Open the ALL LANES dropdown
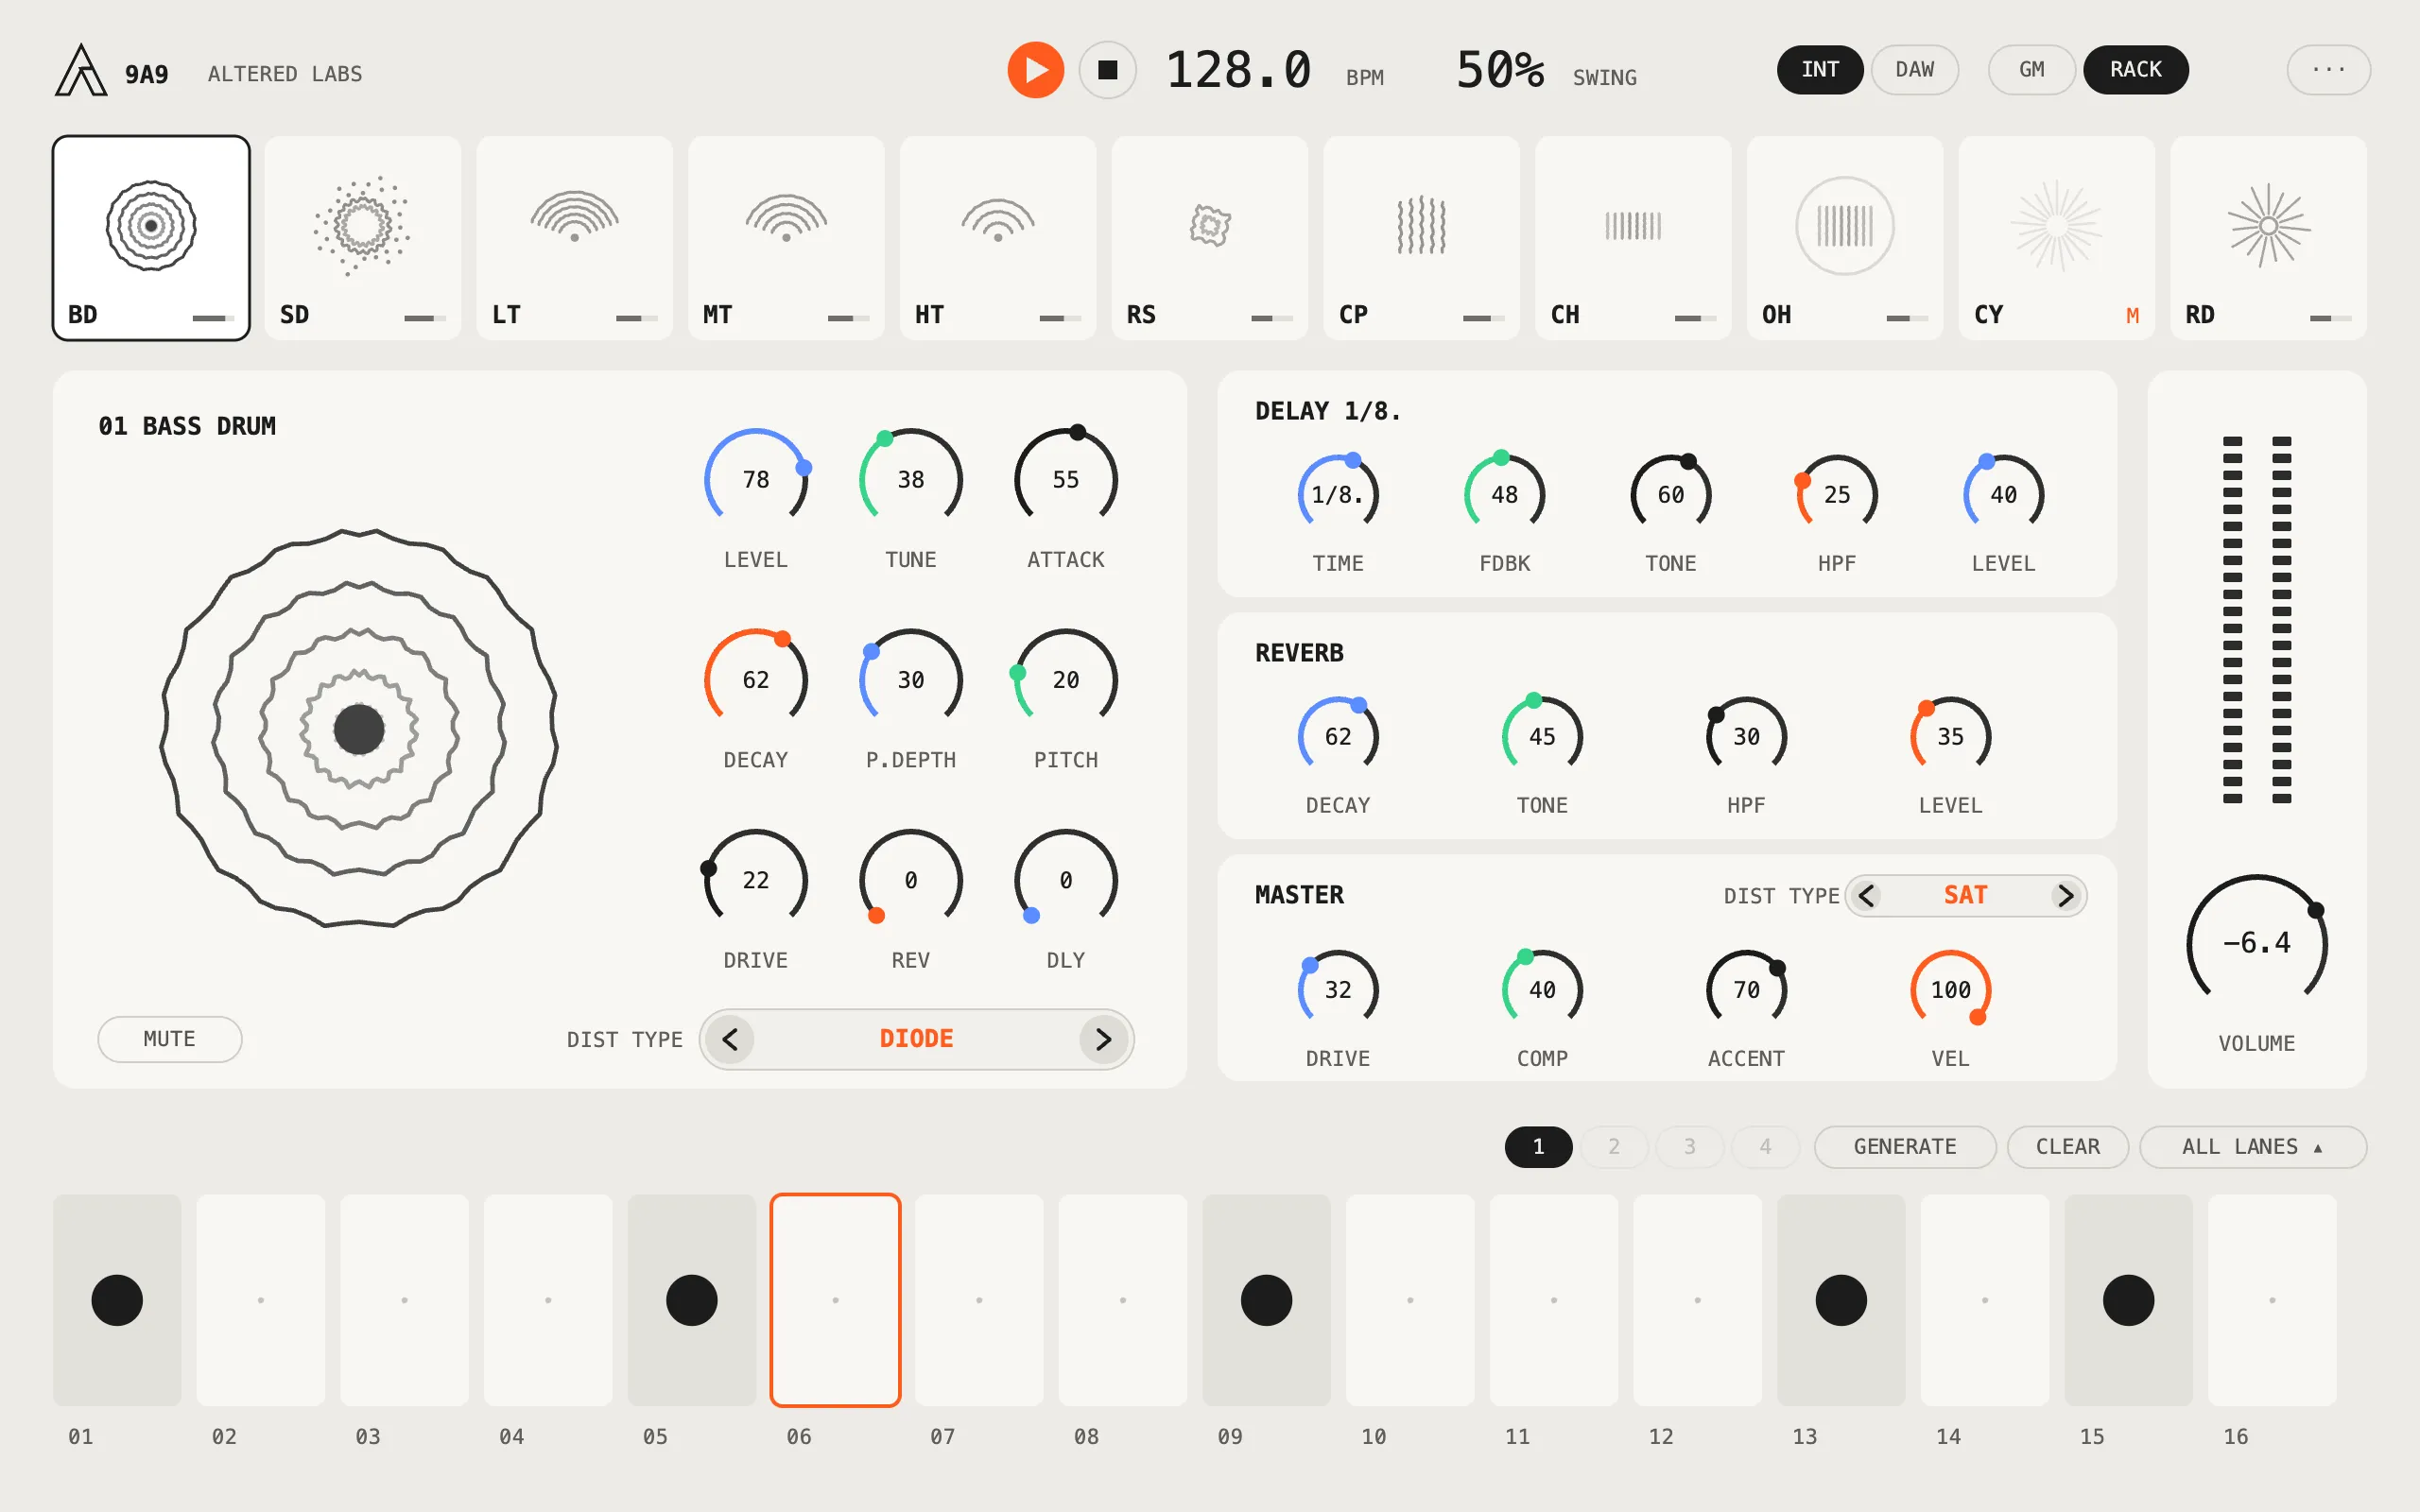Viewport: 2420px width, 1512px height. pyautogui.click(x=2253, y=1147)
